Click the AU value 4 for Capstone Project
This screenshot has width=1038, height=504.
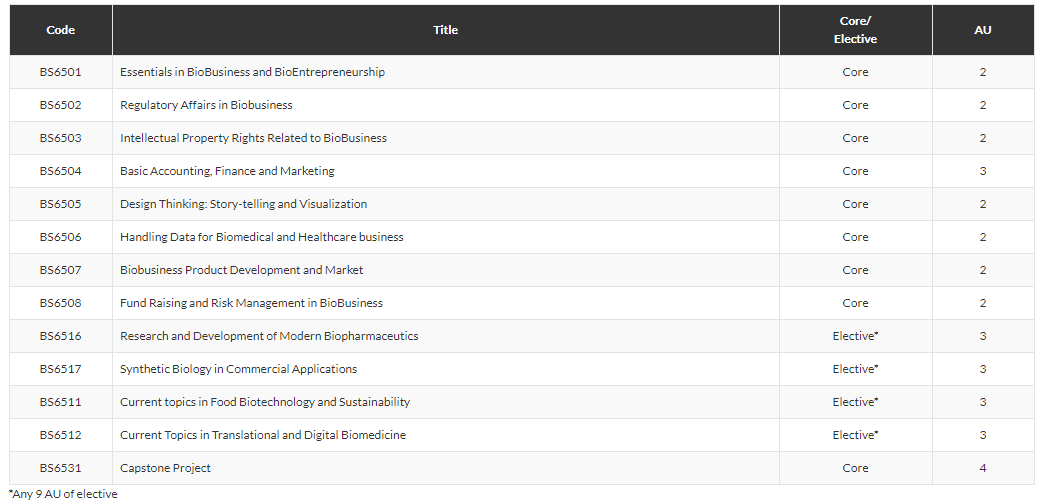[982, 468]
